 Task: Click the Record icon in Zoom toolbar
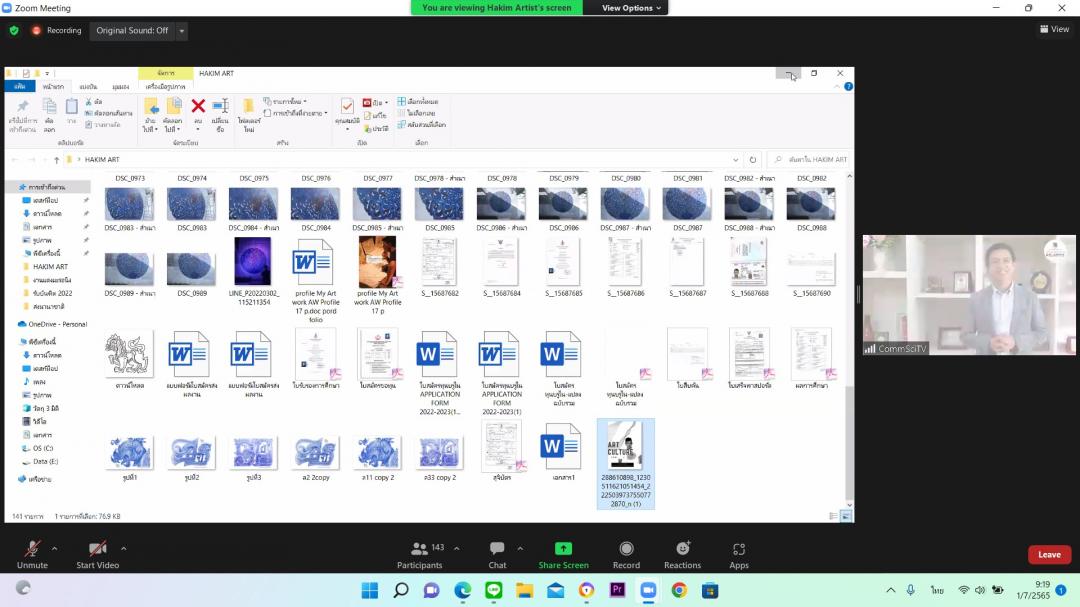[x=626, y=549]
